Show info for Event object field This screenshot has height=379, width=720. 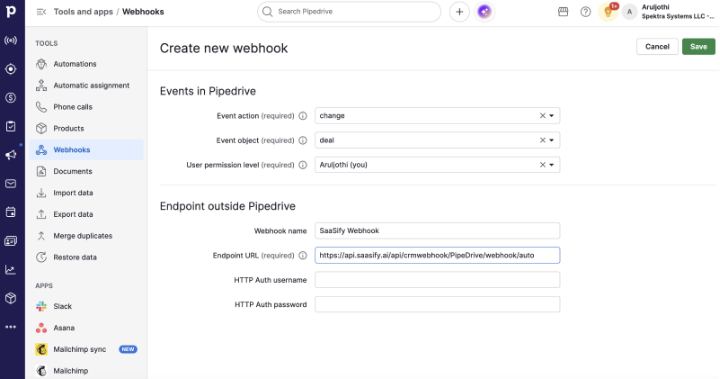pyautogui.click(x=303, y=140)
